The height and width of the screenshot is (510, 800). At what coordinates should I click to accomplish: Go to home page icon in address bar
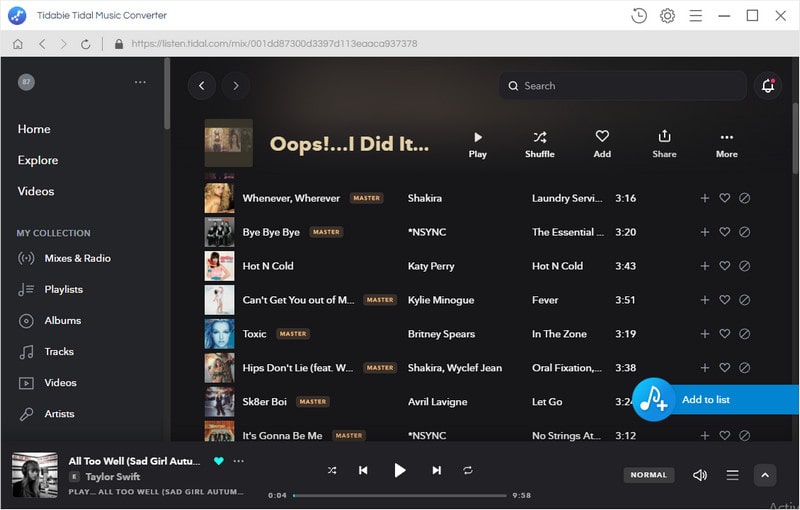tap(18, 44)
